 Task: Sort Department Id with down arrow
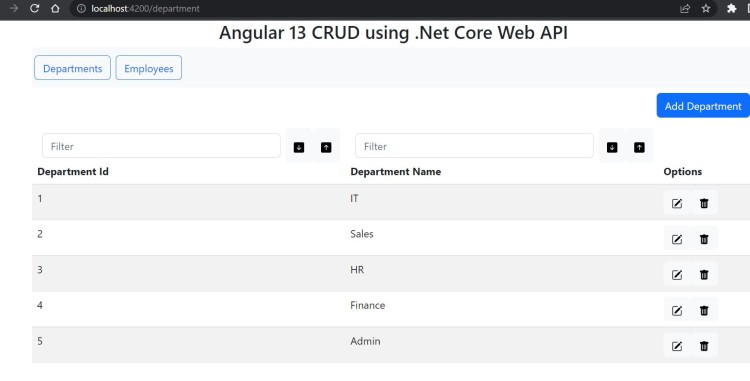point(299,147)
